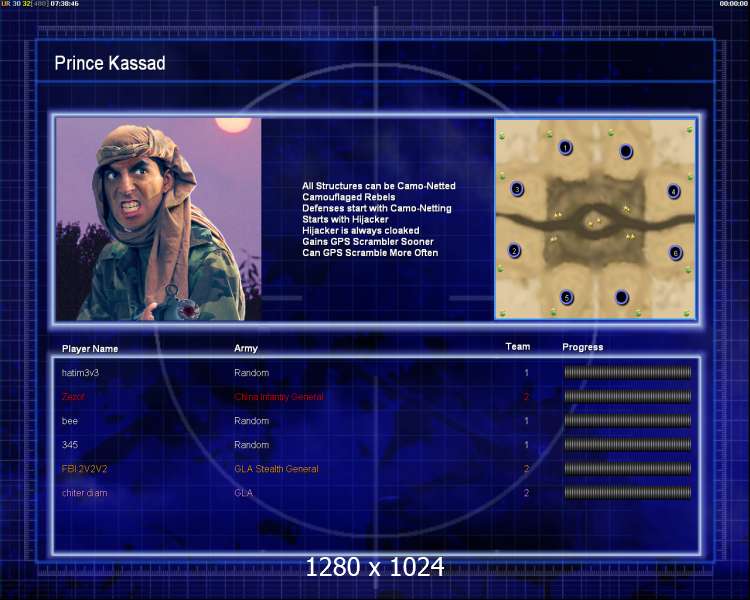
Task: Click team number in hatim3v3 row
Action: click(526, 372)
